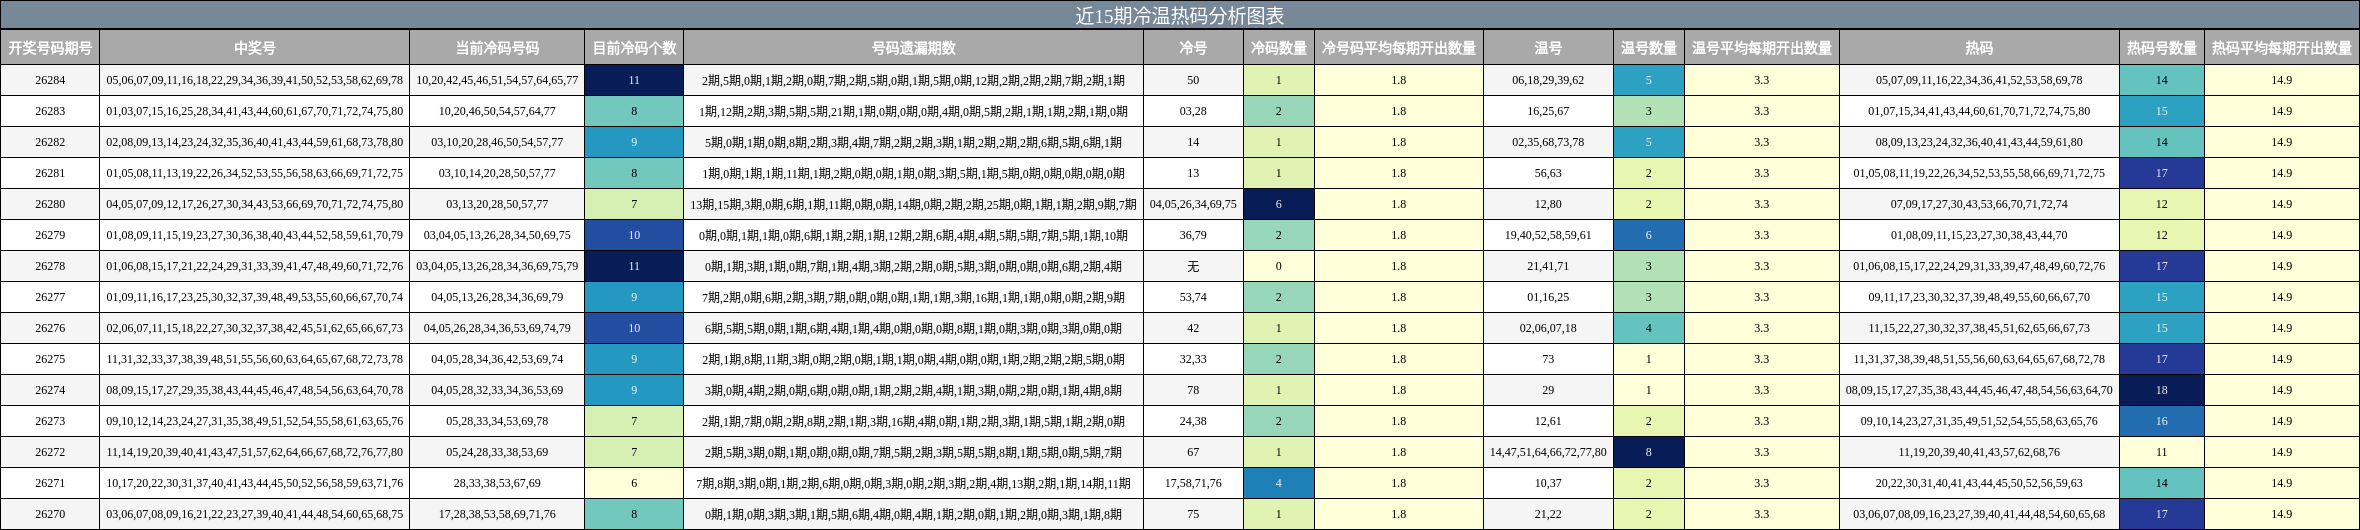Click 当前冷码号码 cell 03,13,20,28,50,57,77
This screenshot has width=2360, height=530.
point(497,204)
